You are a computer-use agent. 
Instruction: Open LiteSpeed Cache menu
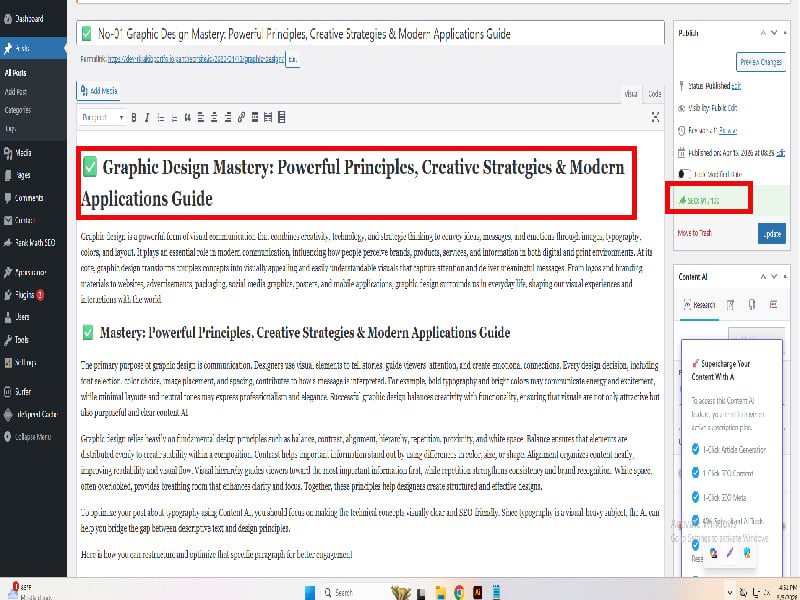36,414
